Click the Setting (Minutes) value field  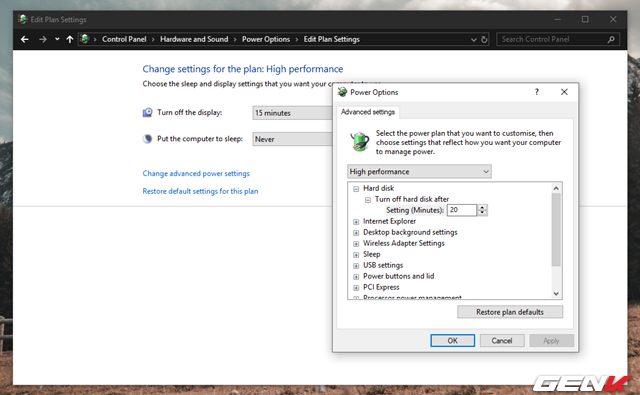pos(462,210)
